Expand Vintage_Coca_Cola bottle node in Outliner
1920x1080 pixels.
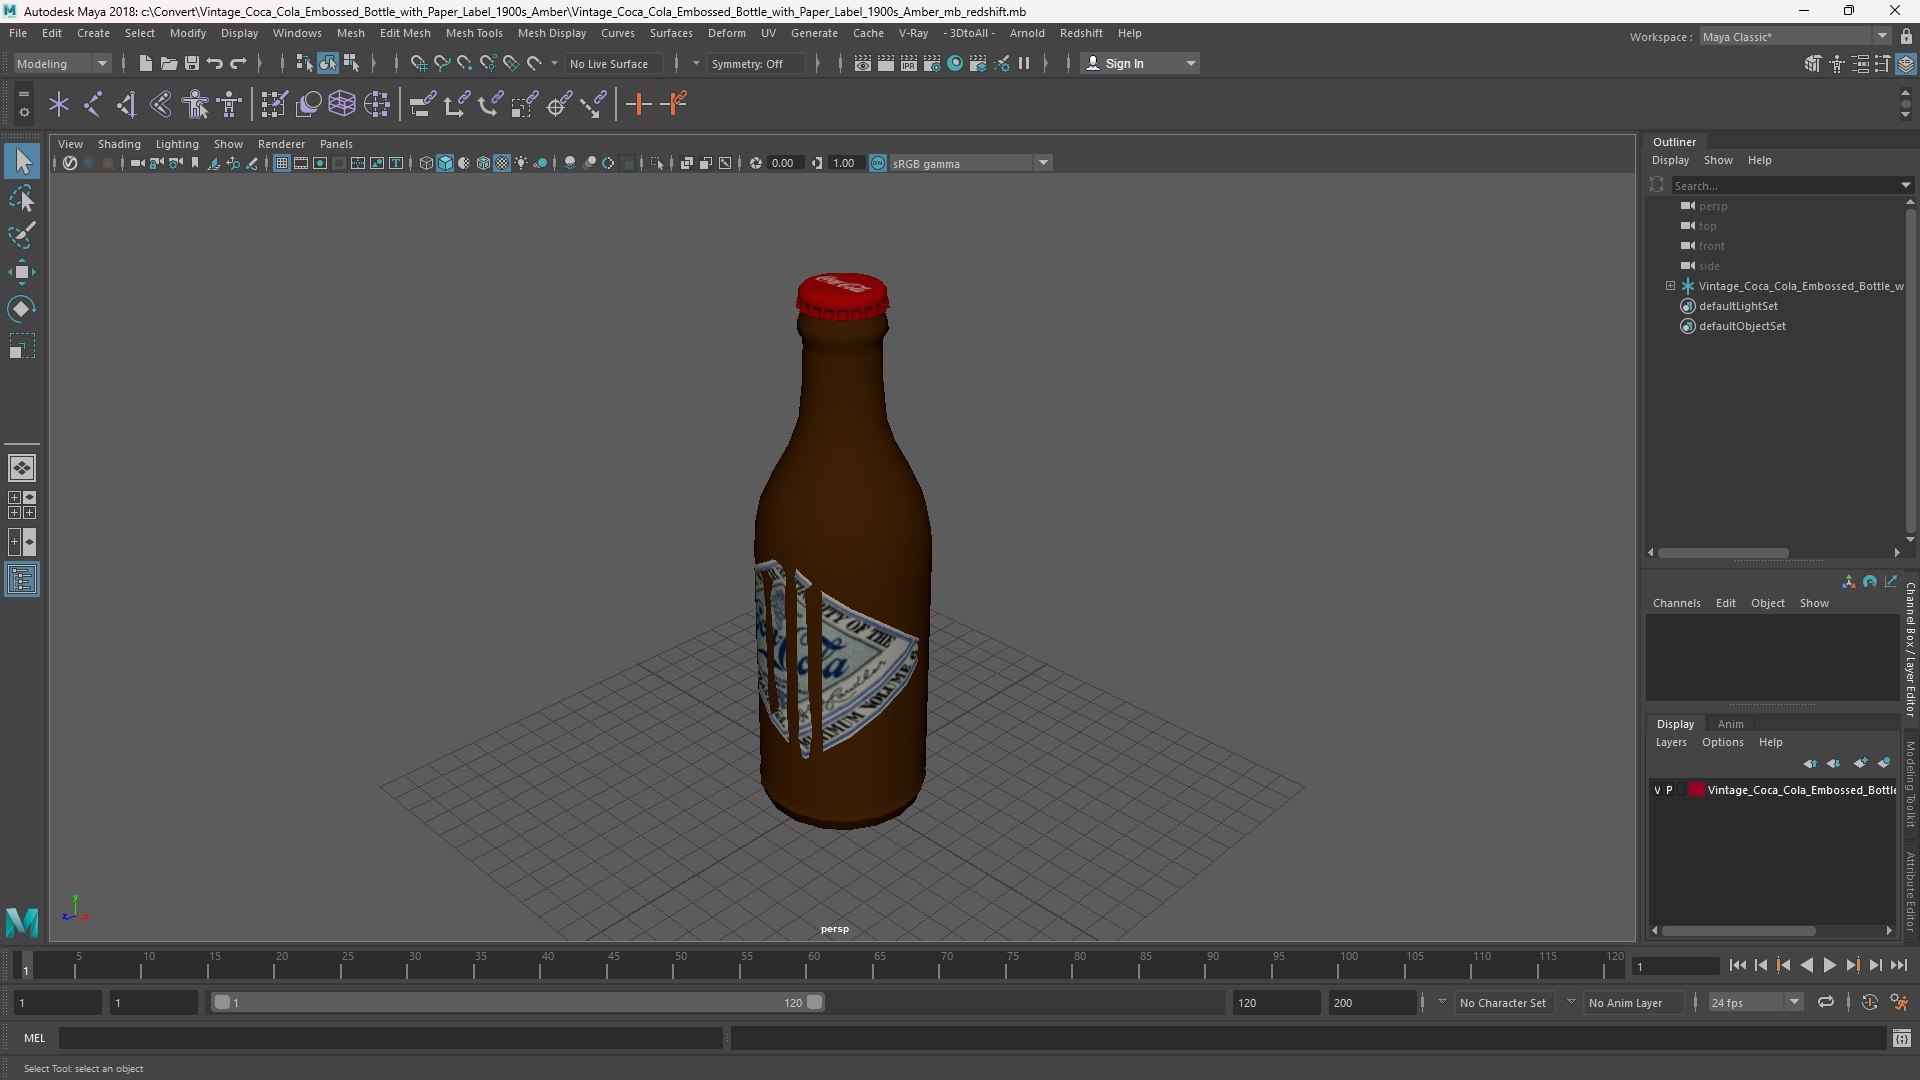[1670, 286]
